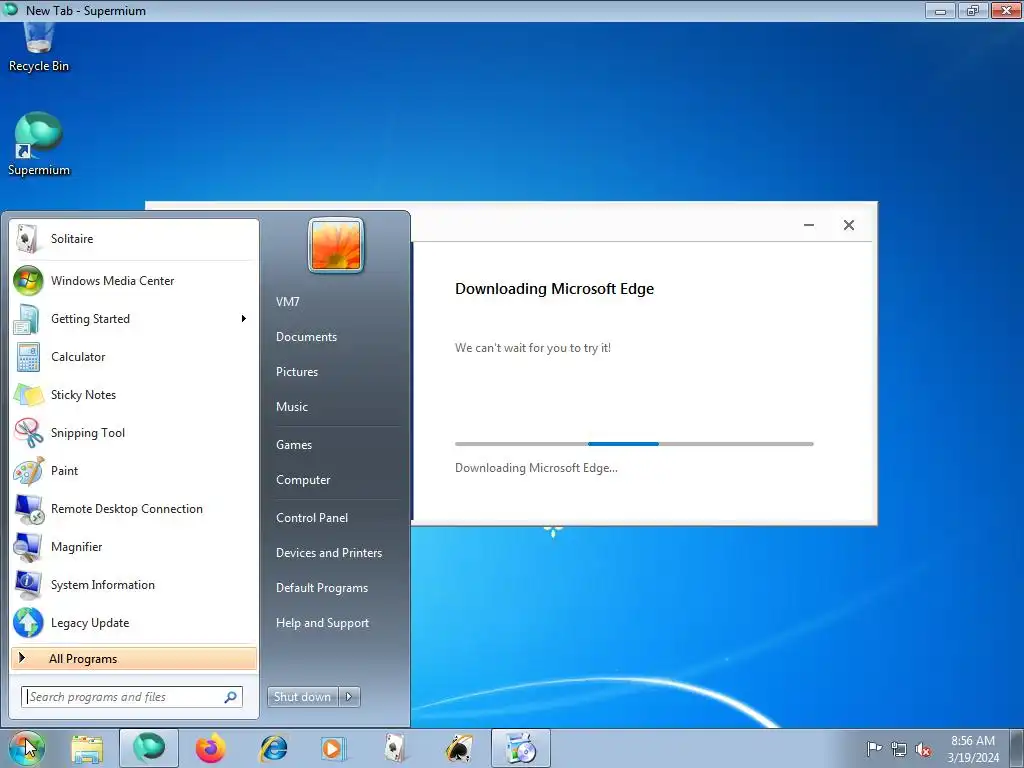Click the Edge download progress bar

click(634, 444)
